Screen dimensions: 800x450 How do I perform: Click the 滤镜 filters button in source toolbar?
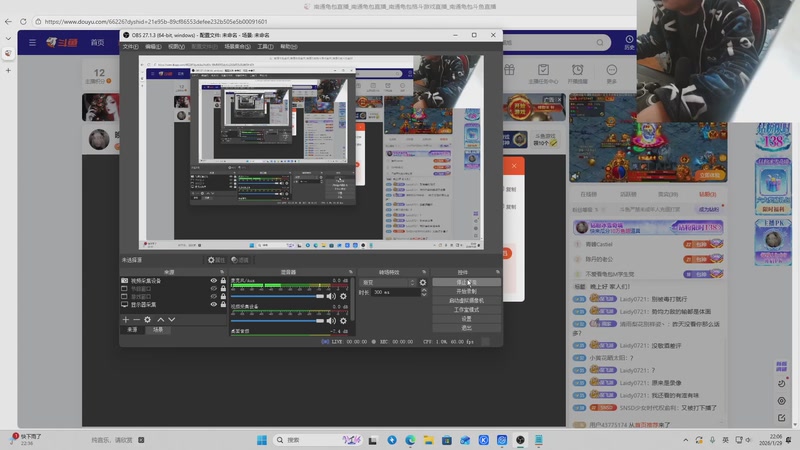(x=240, y=260)
